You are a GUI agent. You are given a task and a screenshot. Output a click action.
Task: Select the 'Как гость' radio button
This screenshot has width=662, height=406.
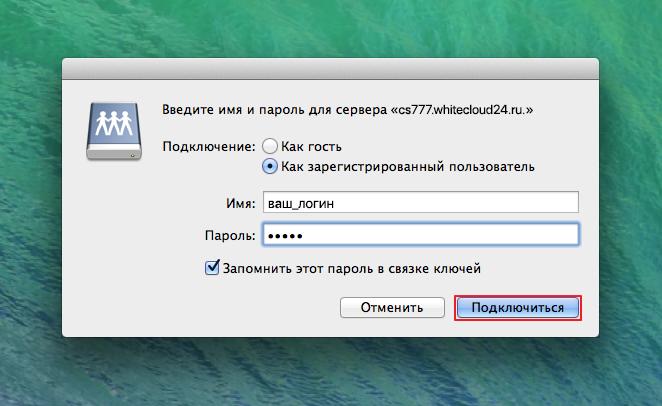point(270,146)
